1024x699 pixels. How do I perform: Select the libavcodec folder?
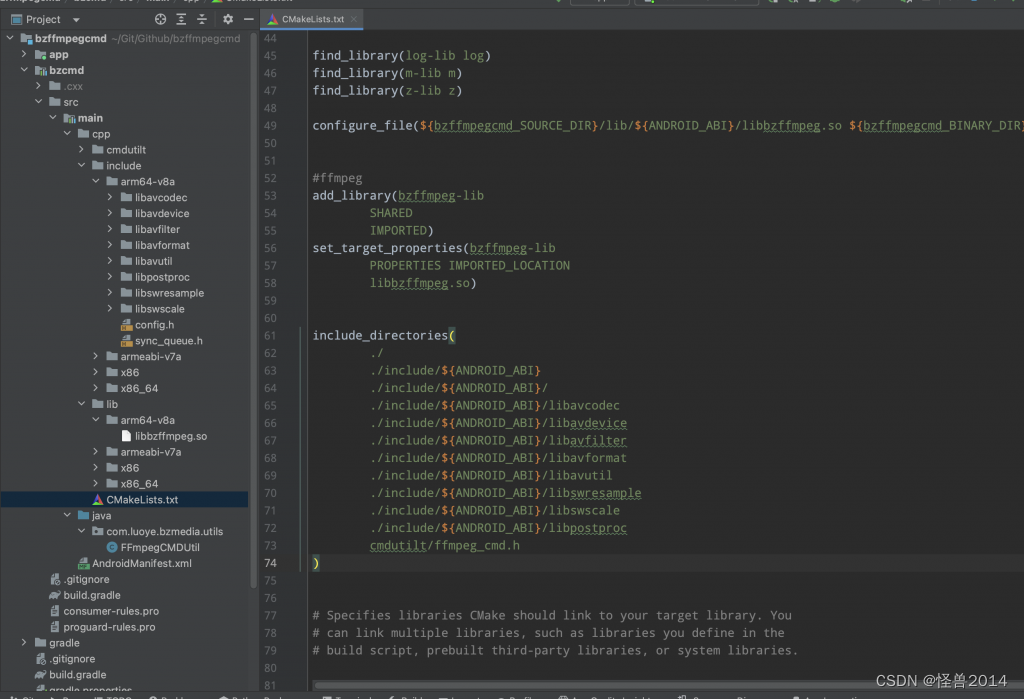[x=161, y=197]
